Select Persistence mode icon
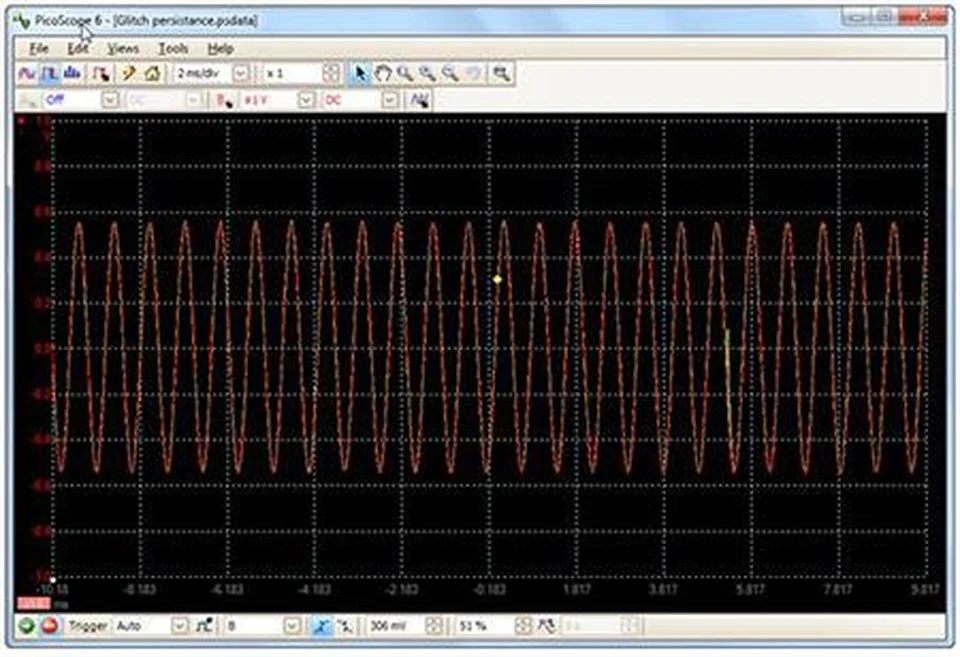The height and width of the screenshot is (657, 960). coord(49,73)
